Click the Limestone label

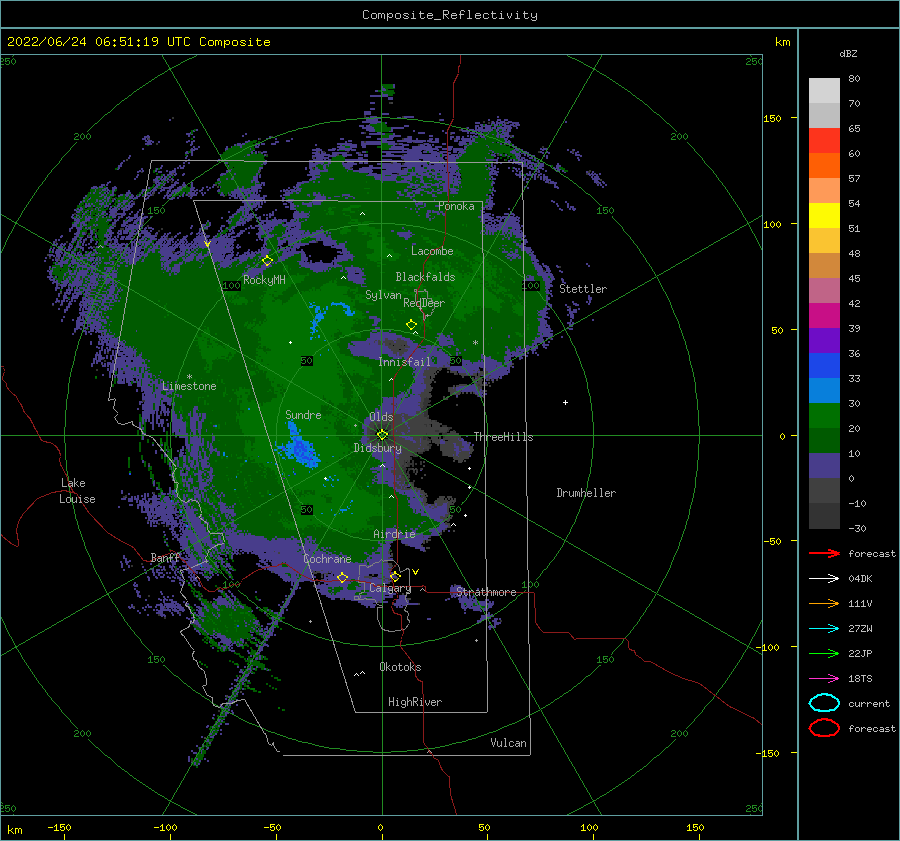click(x=189, y=386)
